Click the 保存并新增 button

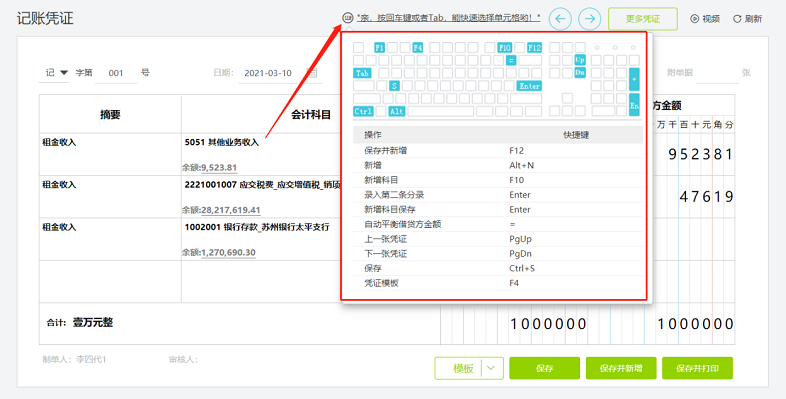tap(621, 368)
